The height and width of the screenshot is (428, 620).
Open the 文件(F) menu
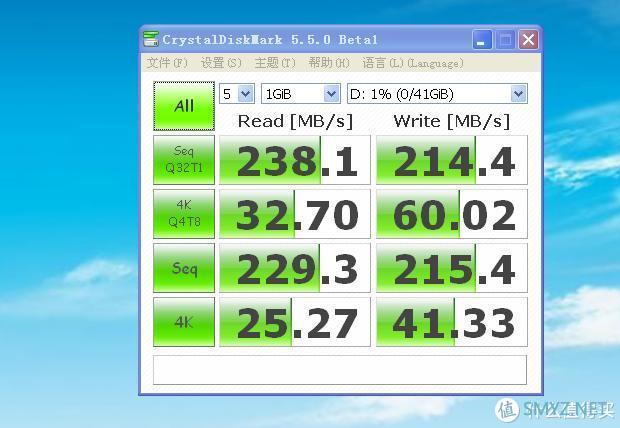point(167,63)
